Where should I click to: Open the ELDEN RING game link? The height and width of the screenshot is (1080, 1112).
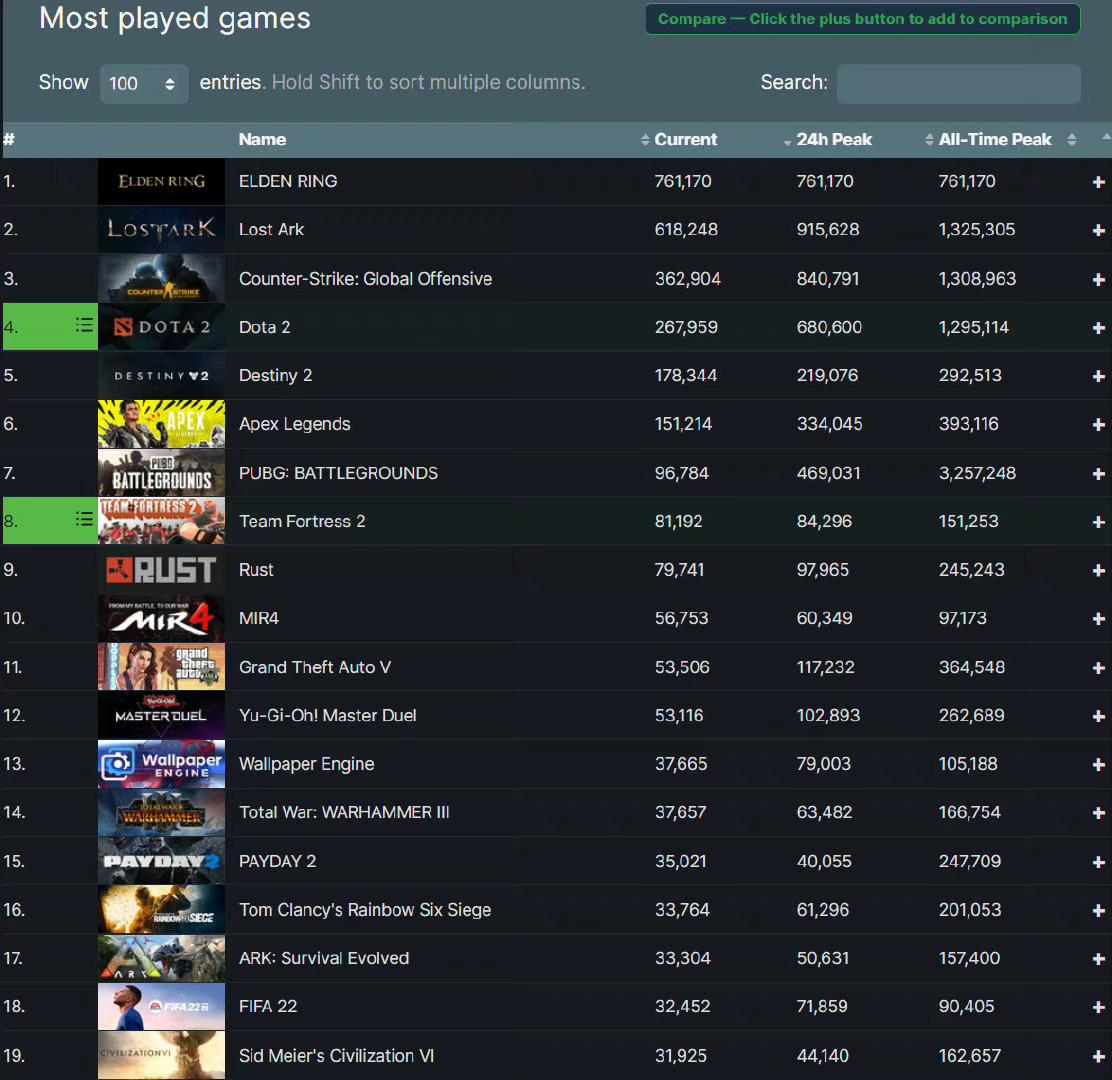(x=288, y=182)
